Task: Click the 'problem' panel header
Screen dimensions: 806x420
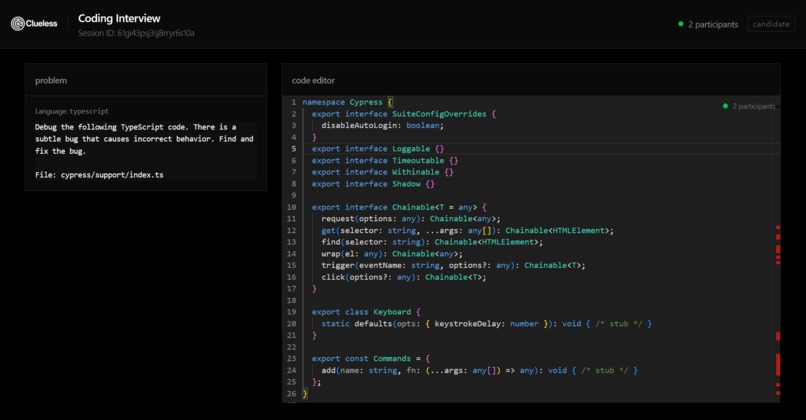Action: pos(51,80)
